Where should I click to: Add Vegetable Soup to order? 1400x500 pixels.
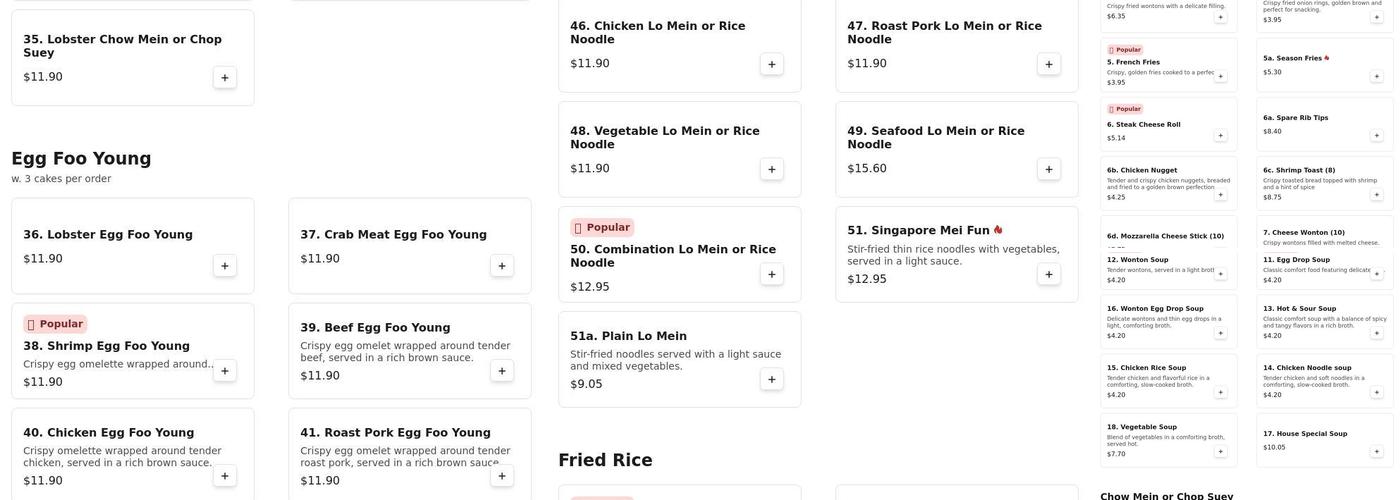[x=1220, y=451]
